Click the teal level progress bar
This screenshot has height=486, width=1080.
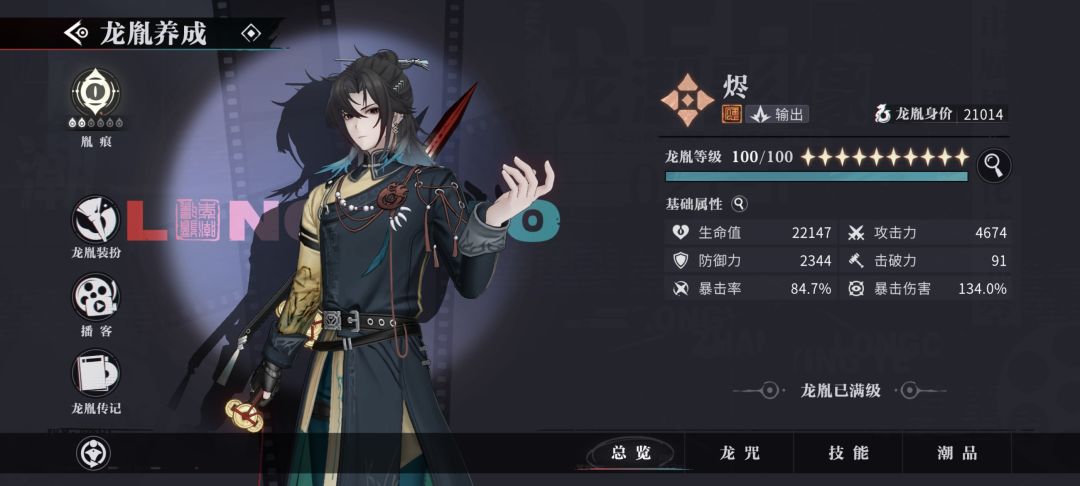816,176
